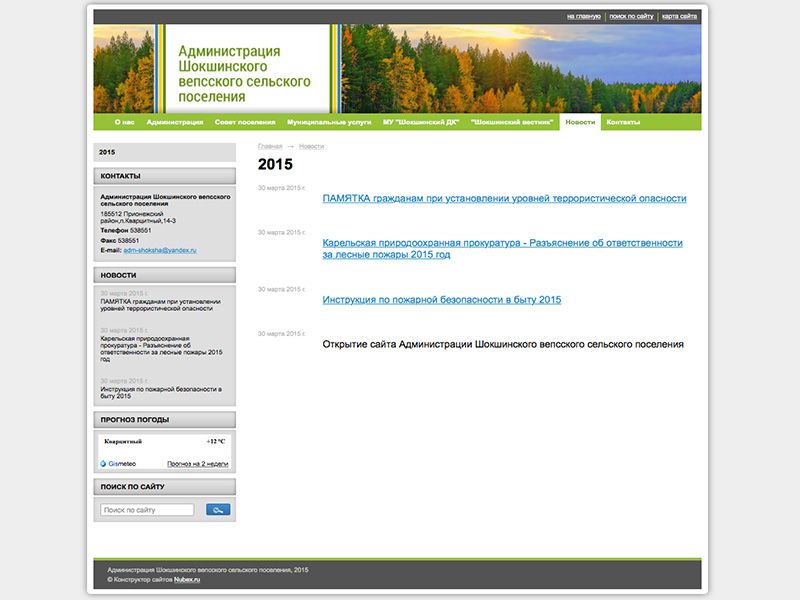Click the adm-shoksha@yandex.ru email link
This screenshot has width=800, height=600.
pos(160,250)
